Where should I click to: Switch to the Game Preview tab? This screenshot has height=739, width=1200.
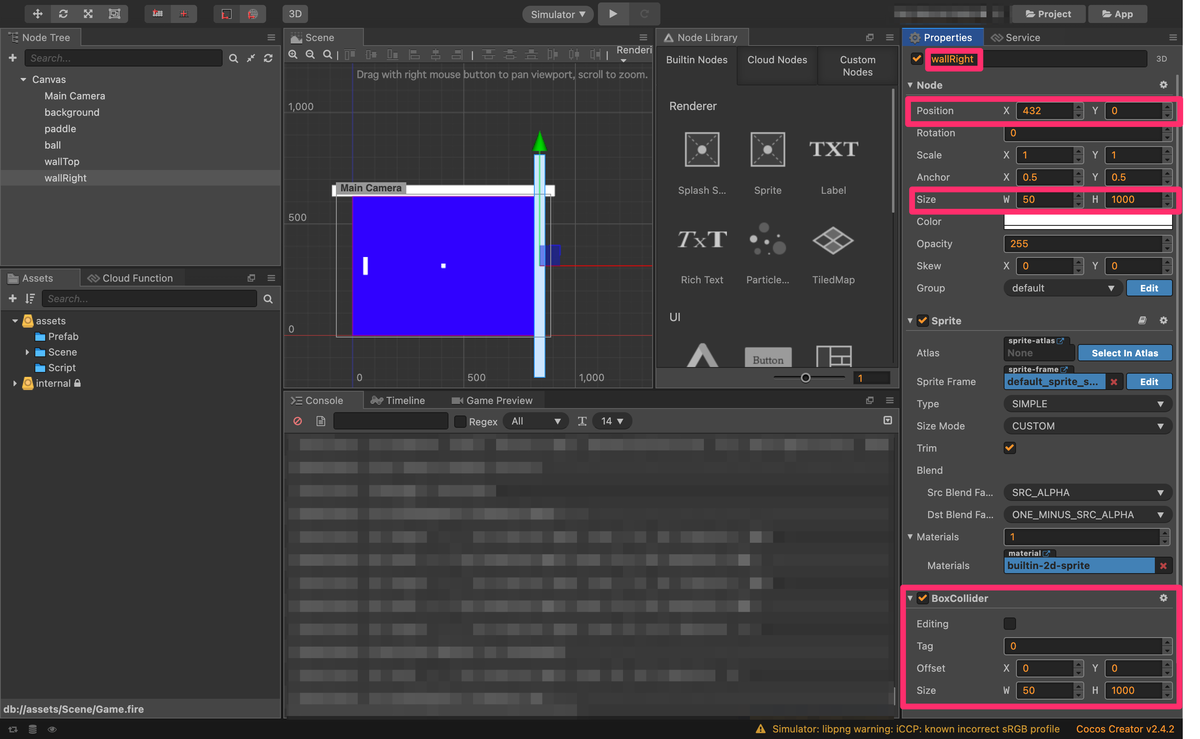[x=492, y=400]
